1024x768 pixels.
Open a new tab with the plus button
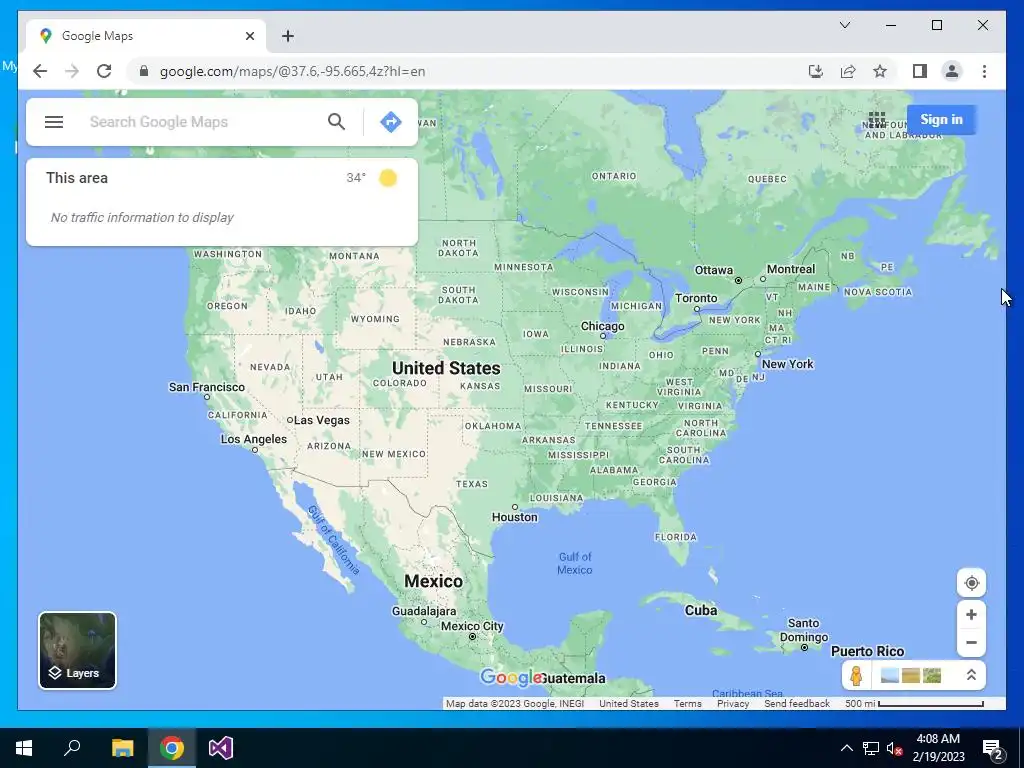click(287, 36)
